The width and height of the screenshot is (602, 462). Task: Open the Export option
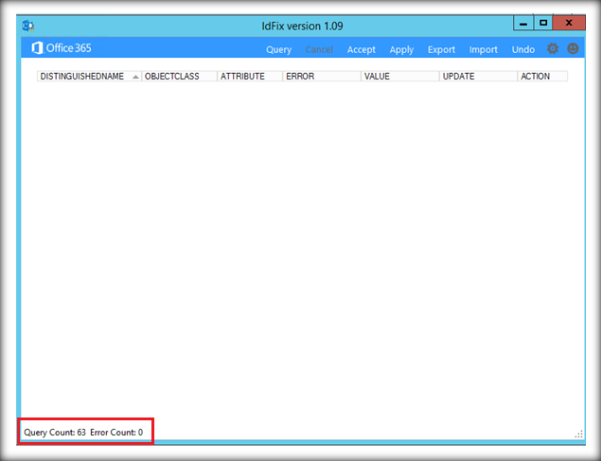tap(442, 50)
